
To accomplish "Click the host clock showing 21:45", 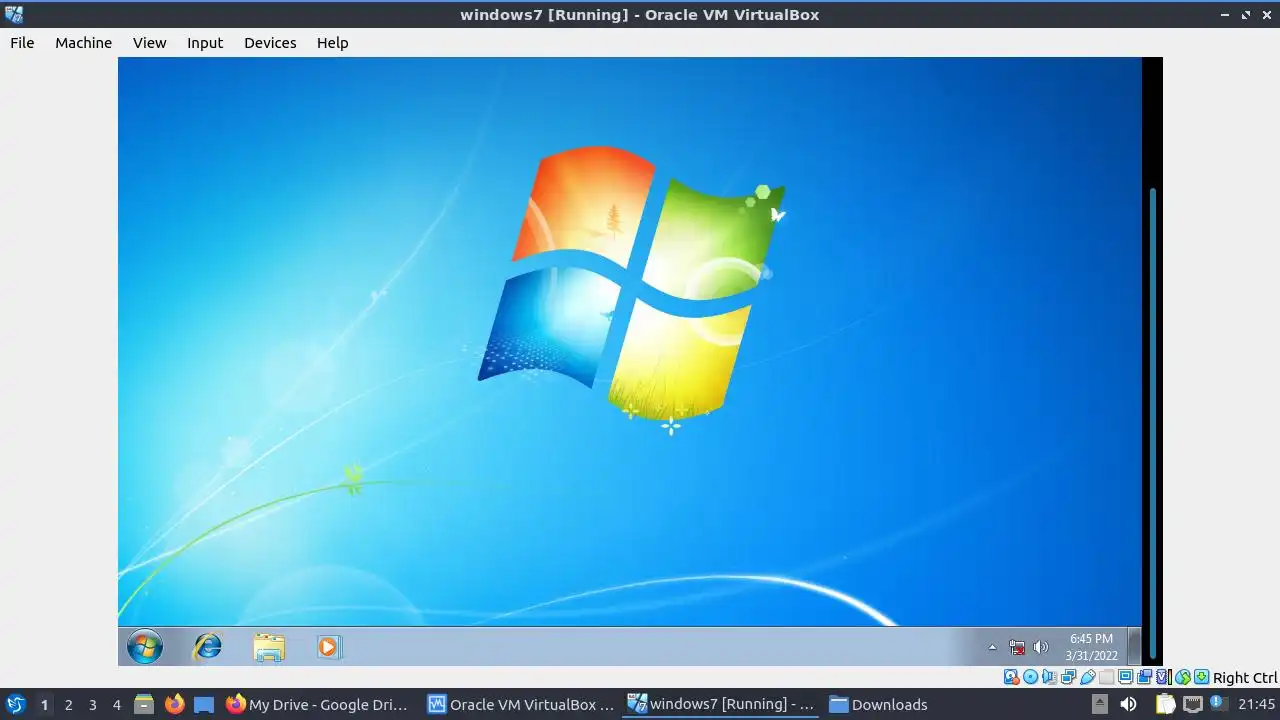I will click(x=1256, y=704).
